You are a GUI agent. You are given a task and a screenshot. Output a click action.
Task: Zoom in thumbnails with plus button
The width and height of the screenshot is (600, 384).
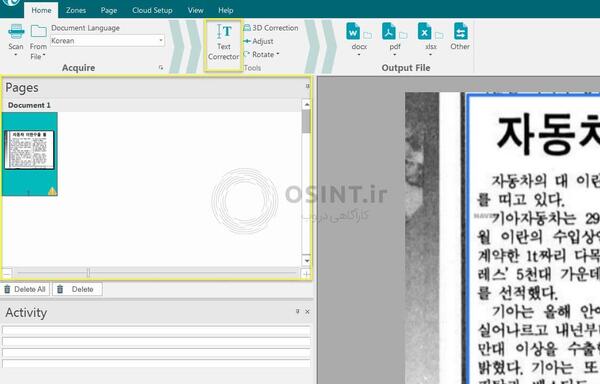[x=306, y=273]
